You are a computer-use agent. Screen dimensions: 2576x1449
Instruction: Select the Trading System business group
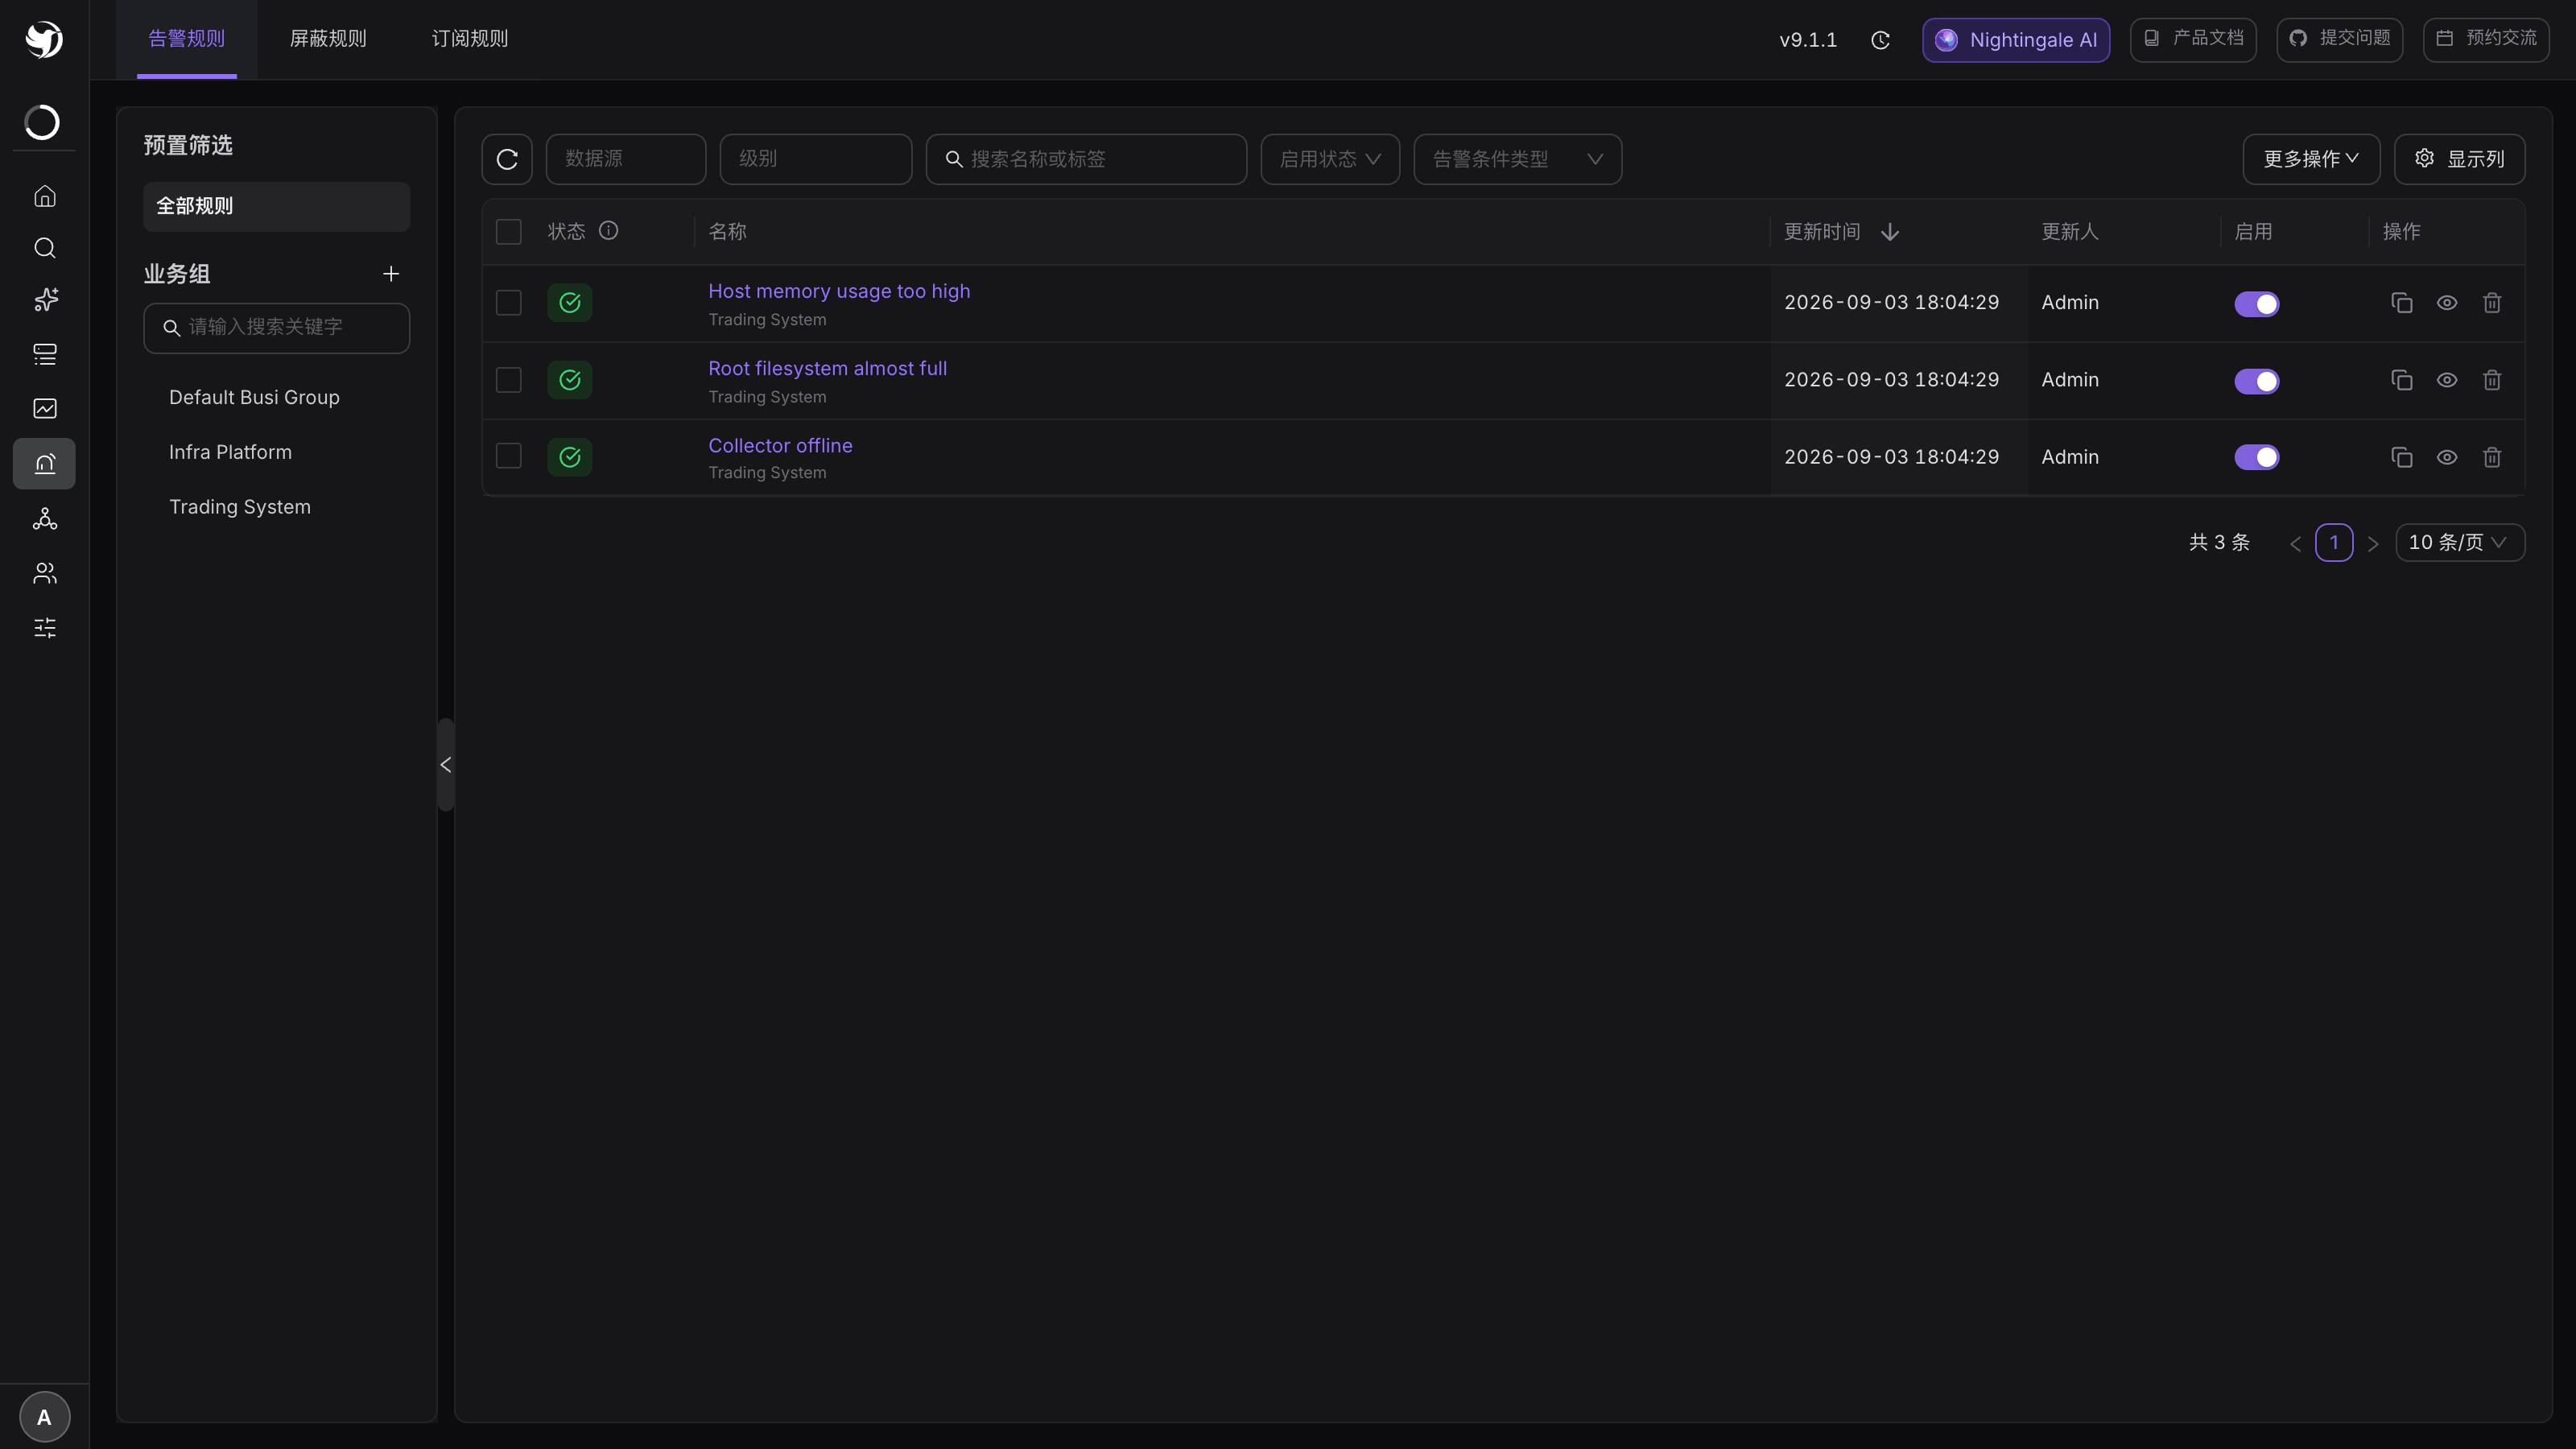click(x=240, y=507)
